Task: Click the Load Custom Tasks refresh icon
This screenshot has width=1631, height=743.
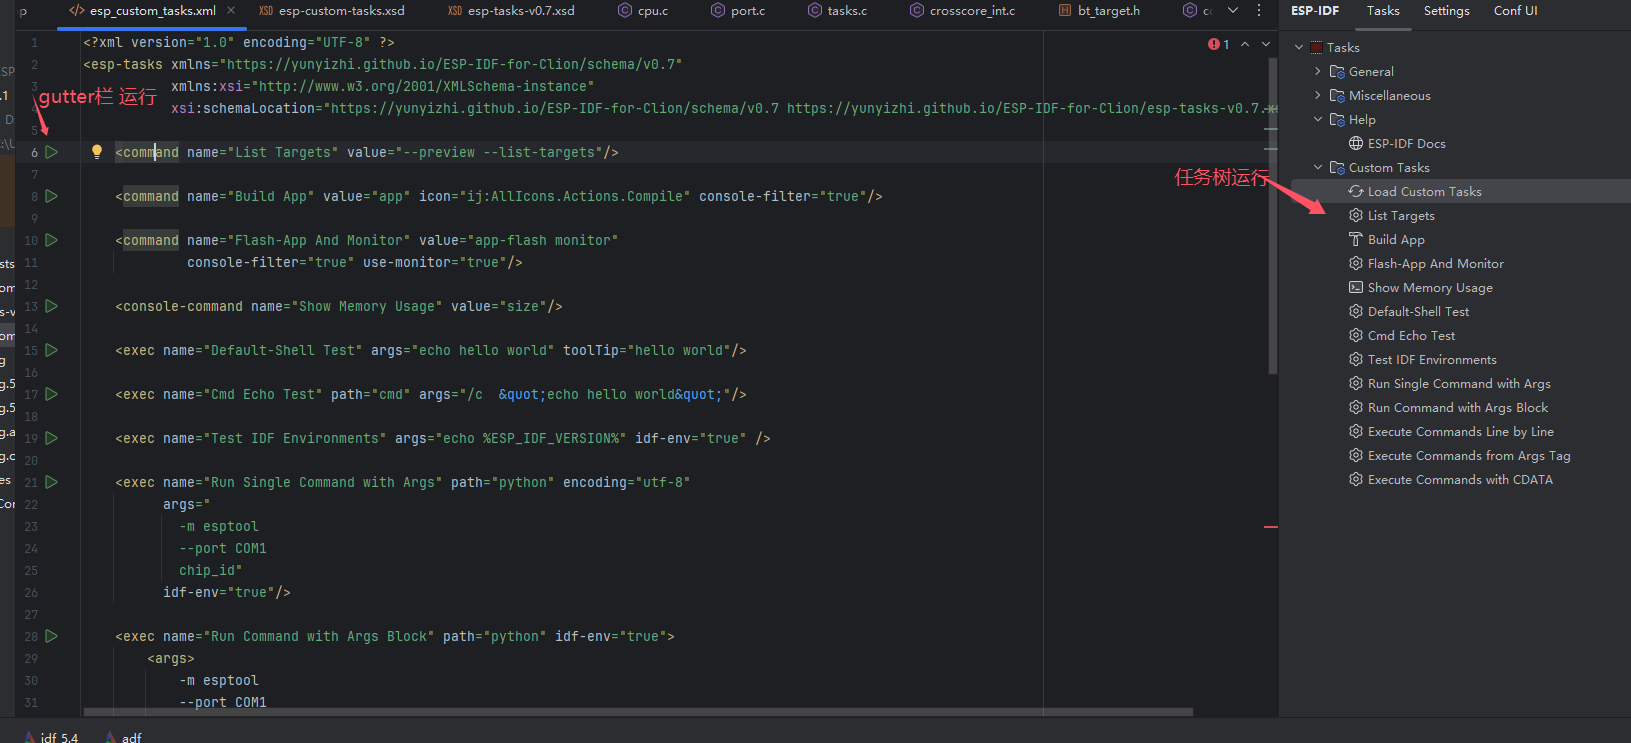Action: pyautogui.click(x=1356, y=191)
